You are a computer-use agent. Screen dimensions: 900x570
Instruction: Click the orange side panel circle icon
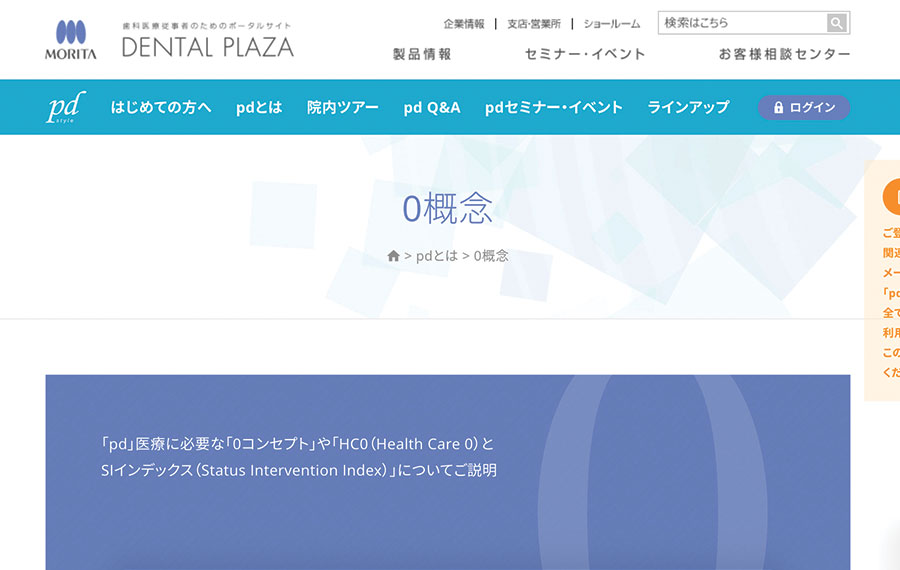[891, 197]
